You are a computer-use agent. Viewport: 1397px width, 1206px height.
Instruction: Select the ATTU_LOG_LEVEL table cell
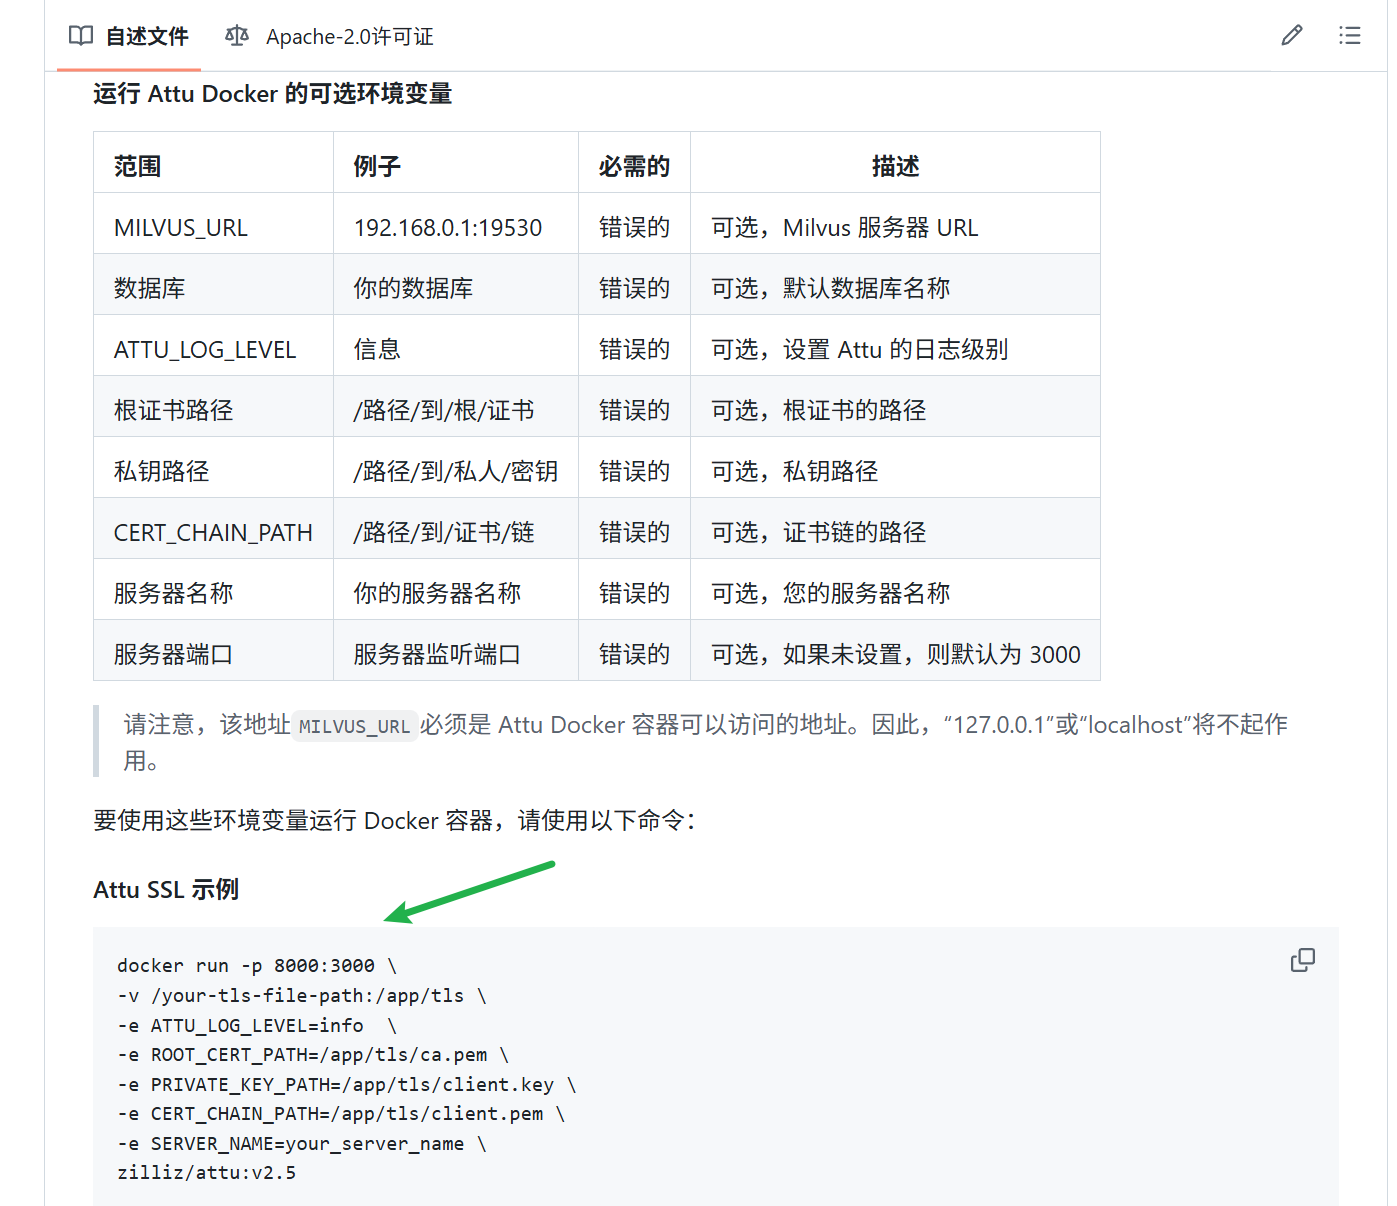tap(204, 349)
